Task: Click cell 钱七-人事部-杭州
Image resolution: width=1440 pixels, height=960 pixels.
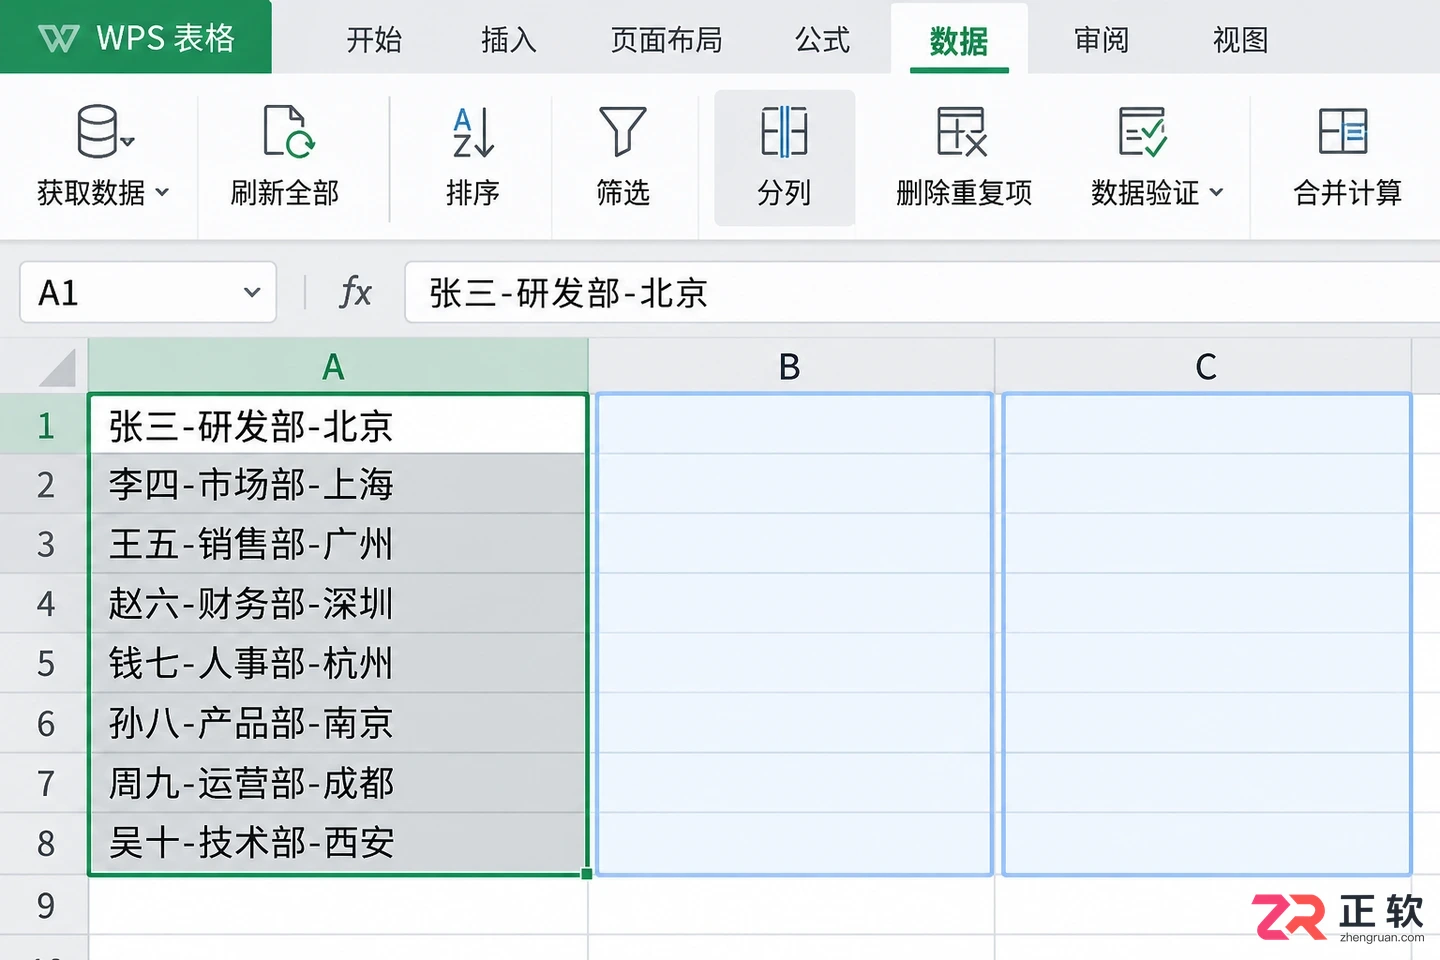Action: tap(338, 663)
